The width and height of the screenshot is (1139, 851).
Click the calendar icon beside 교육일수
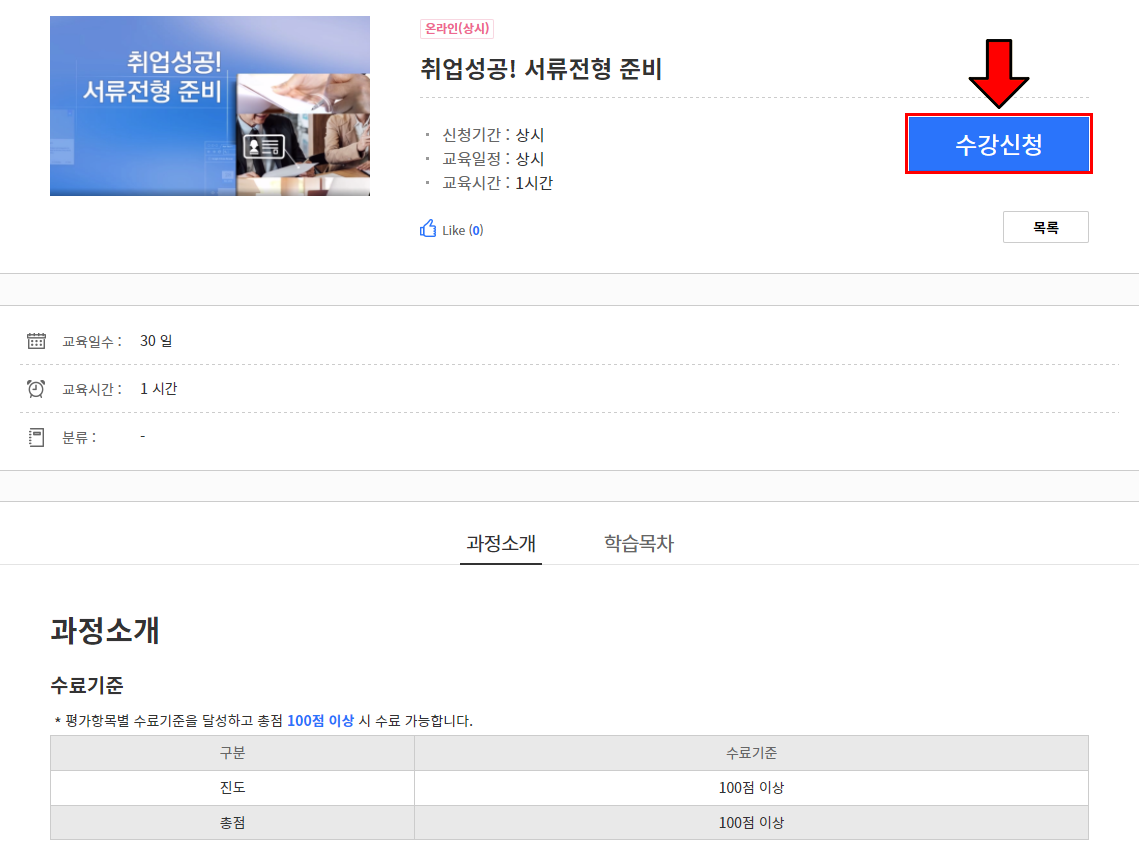36,341
